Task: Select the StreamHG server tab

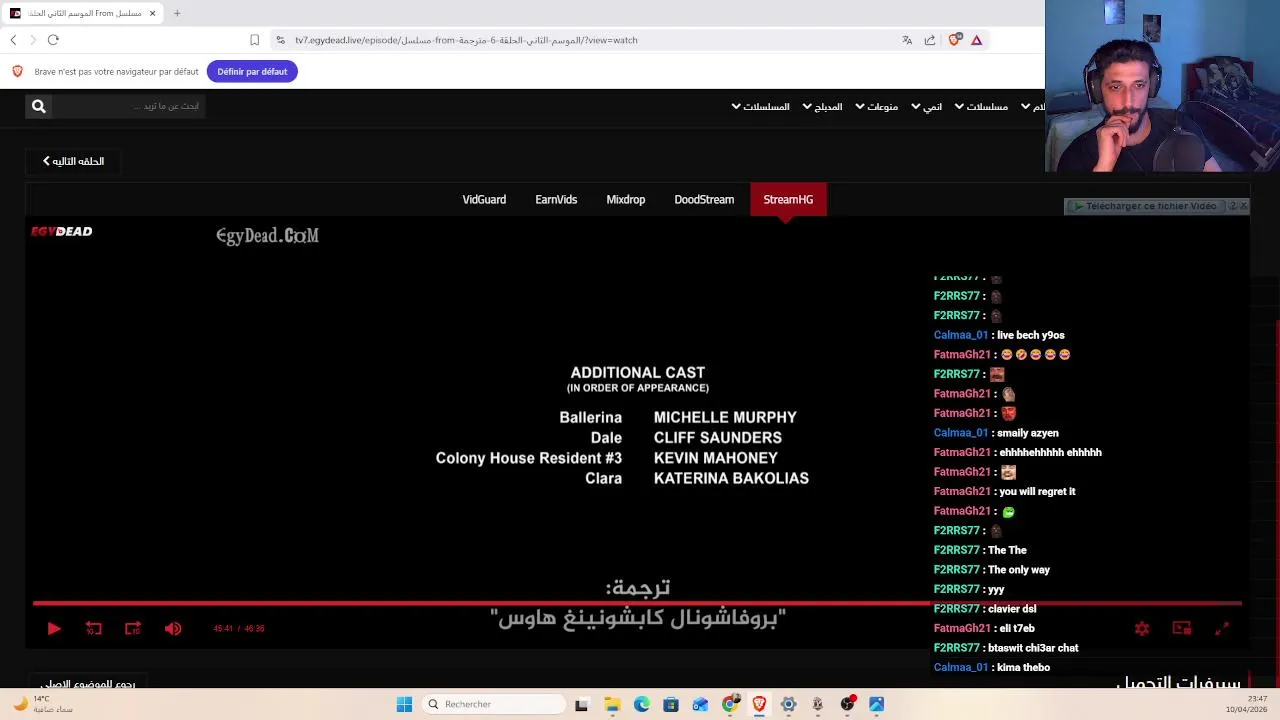Action: (788, 199)
